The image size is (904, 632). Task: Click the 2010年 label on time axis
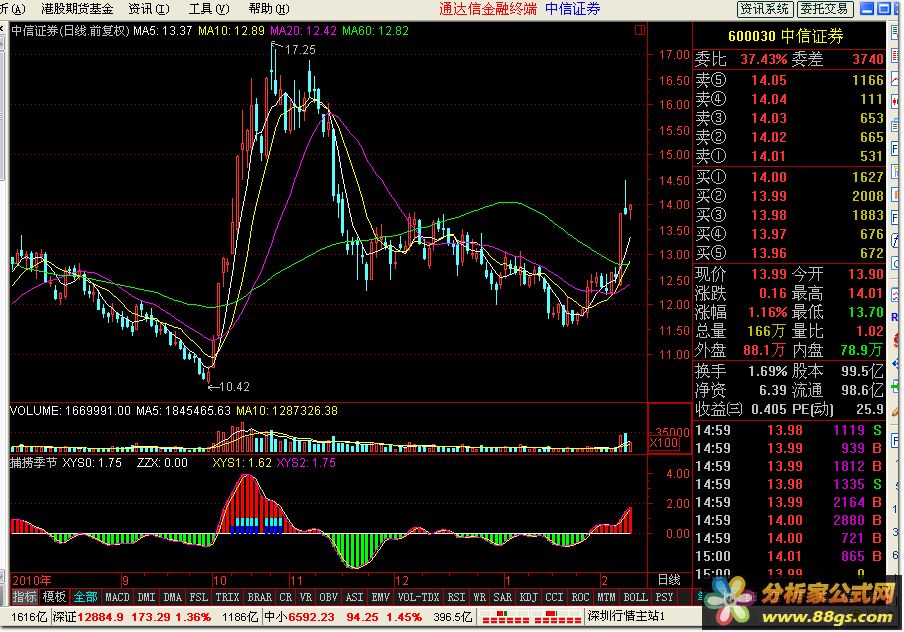point(32,581)
